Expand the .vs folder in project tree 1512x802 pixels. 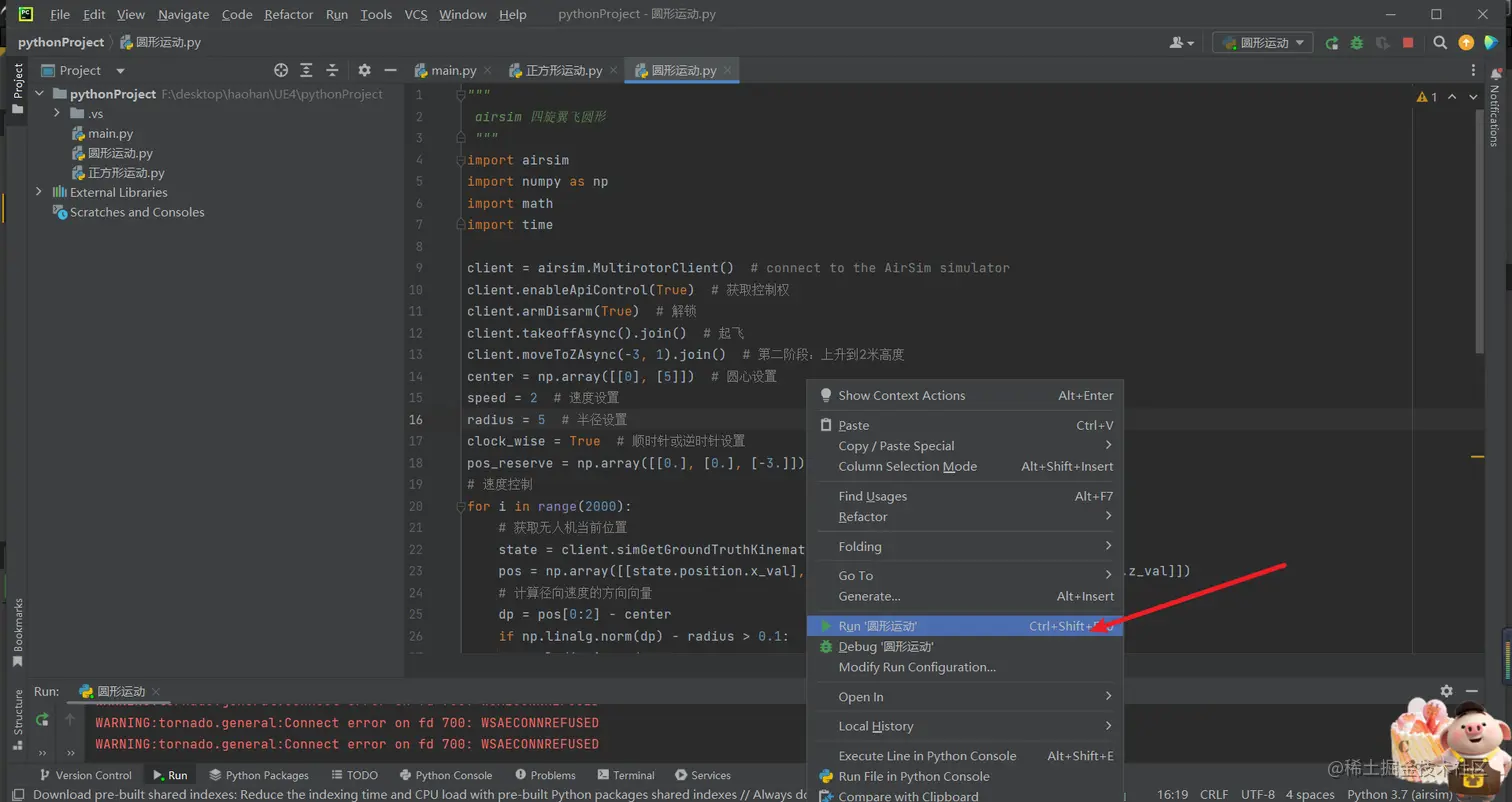coord(58,113)
